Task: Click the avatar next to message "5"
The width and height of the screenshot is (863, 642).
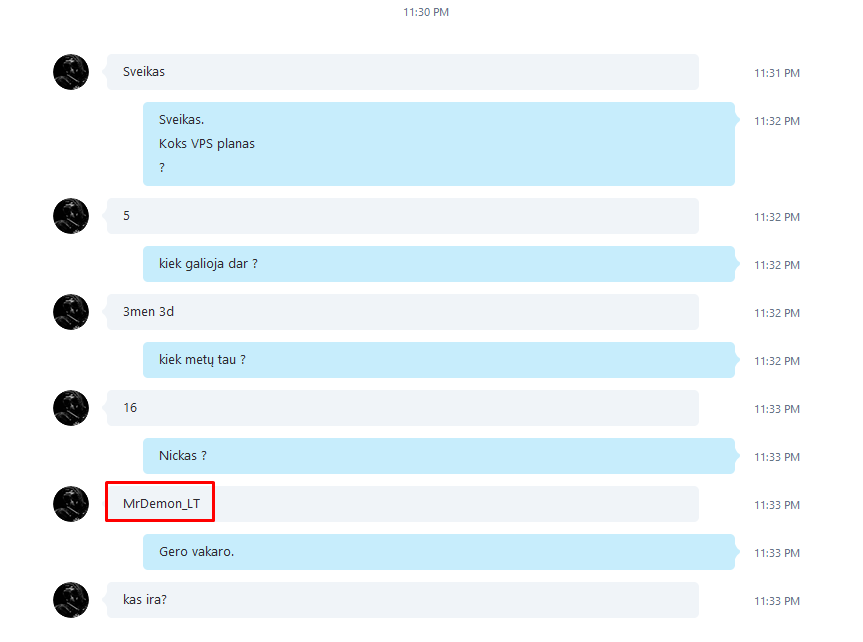Action: 71,216
